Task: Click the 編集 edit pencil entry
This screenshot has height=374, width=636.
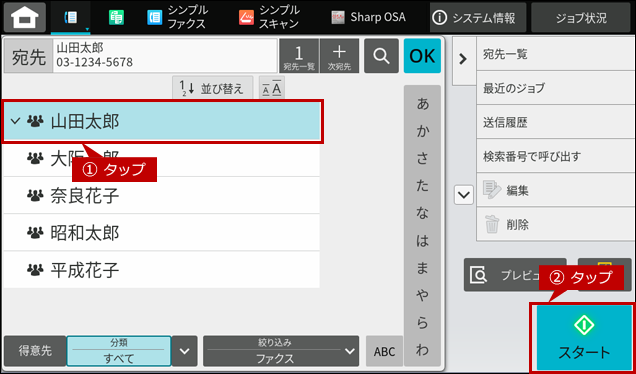Action: (556, 190)
